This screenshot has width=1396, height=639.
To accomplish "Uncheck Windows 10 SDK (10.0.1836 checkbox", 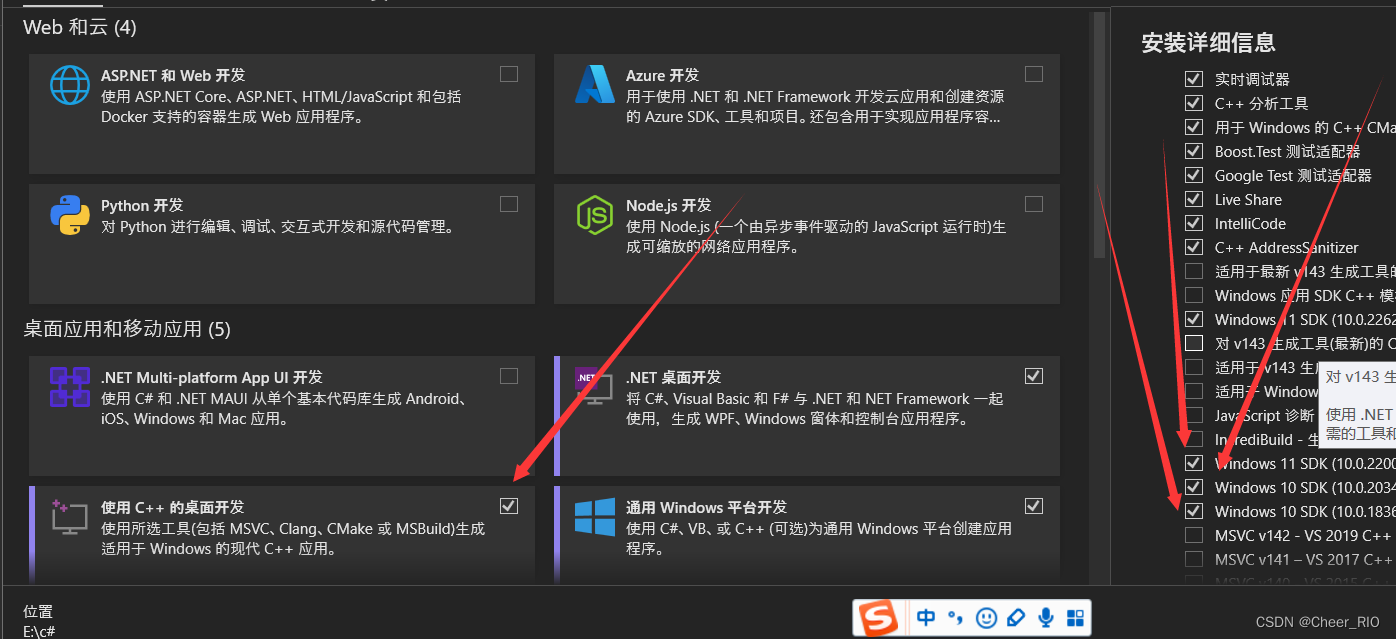I will (1194, 511).
